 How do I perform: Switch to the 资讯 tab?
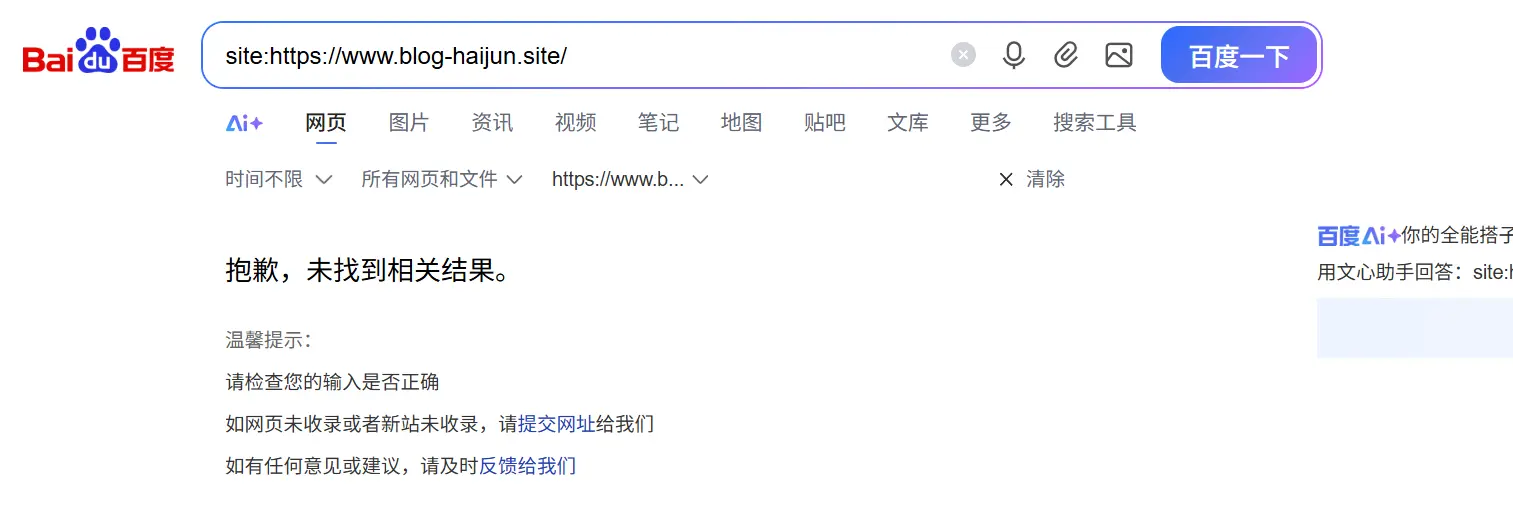492,123
